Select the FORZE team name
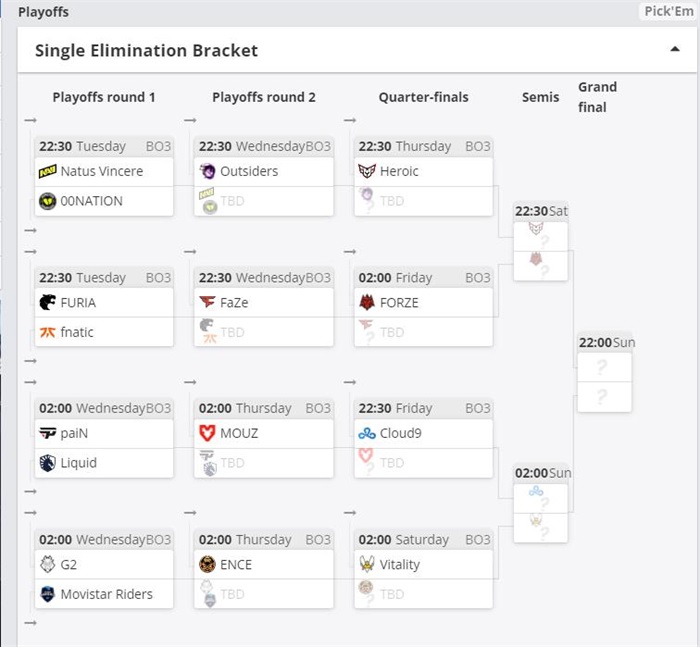700x647 pixels. click(399, 302)
